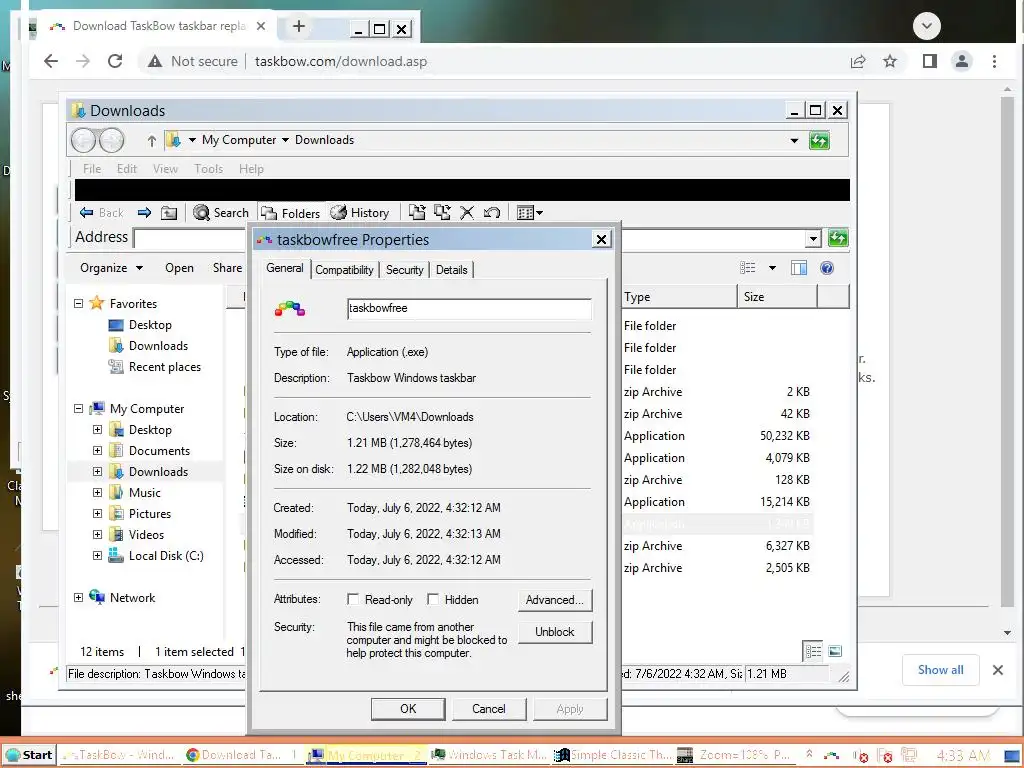Screen dimensions: 1024x768
Task: Reload the Chrome page
Action: click(115, 61)
